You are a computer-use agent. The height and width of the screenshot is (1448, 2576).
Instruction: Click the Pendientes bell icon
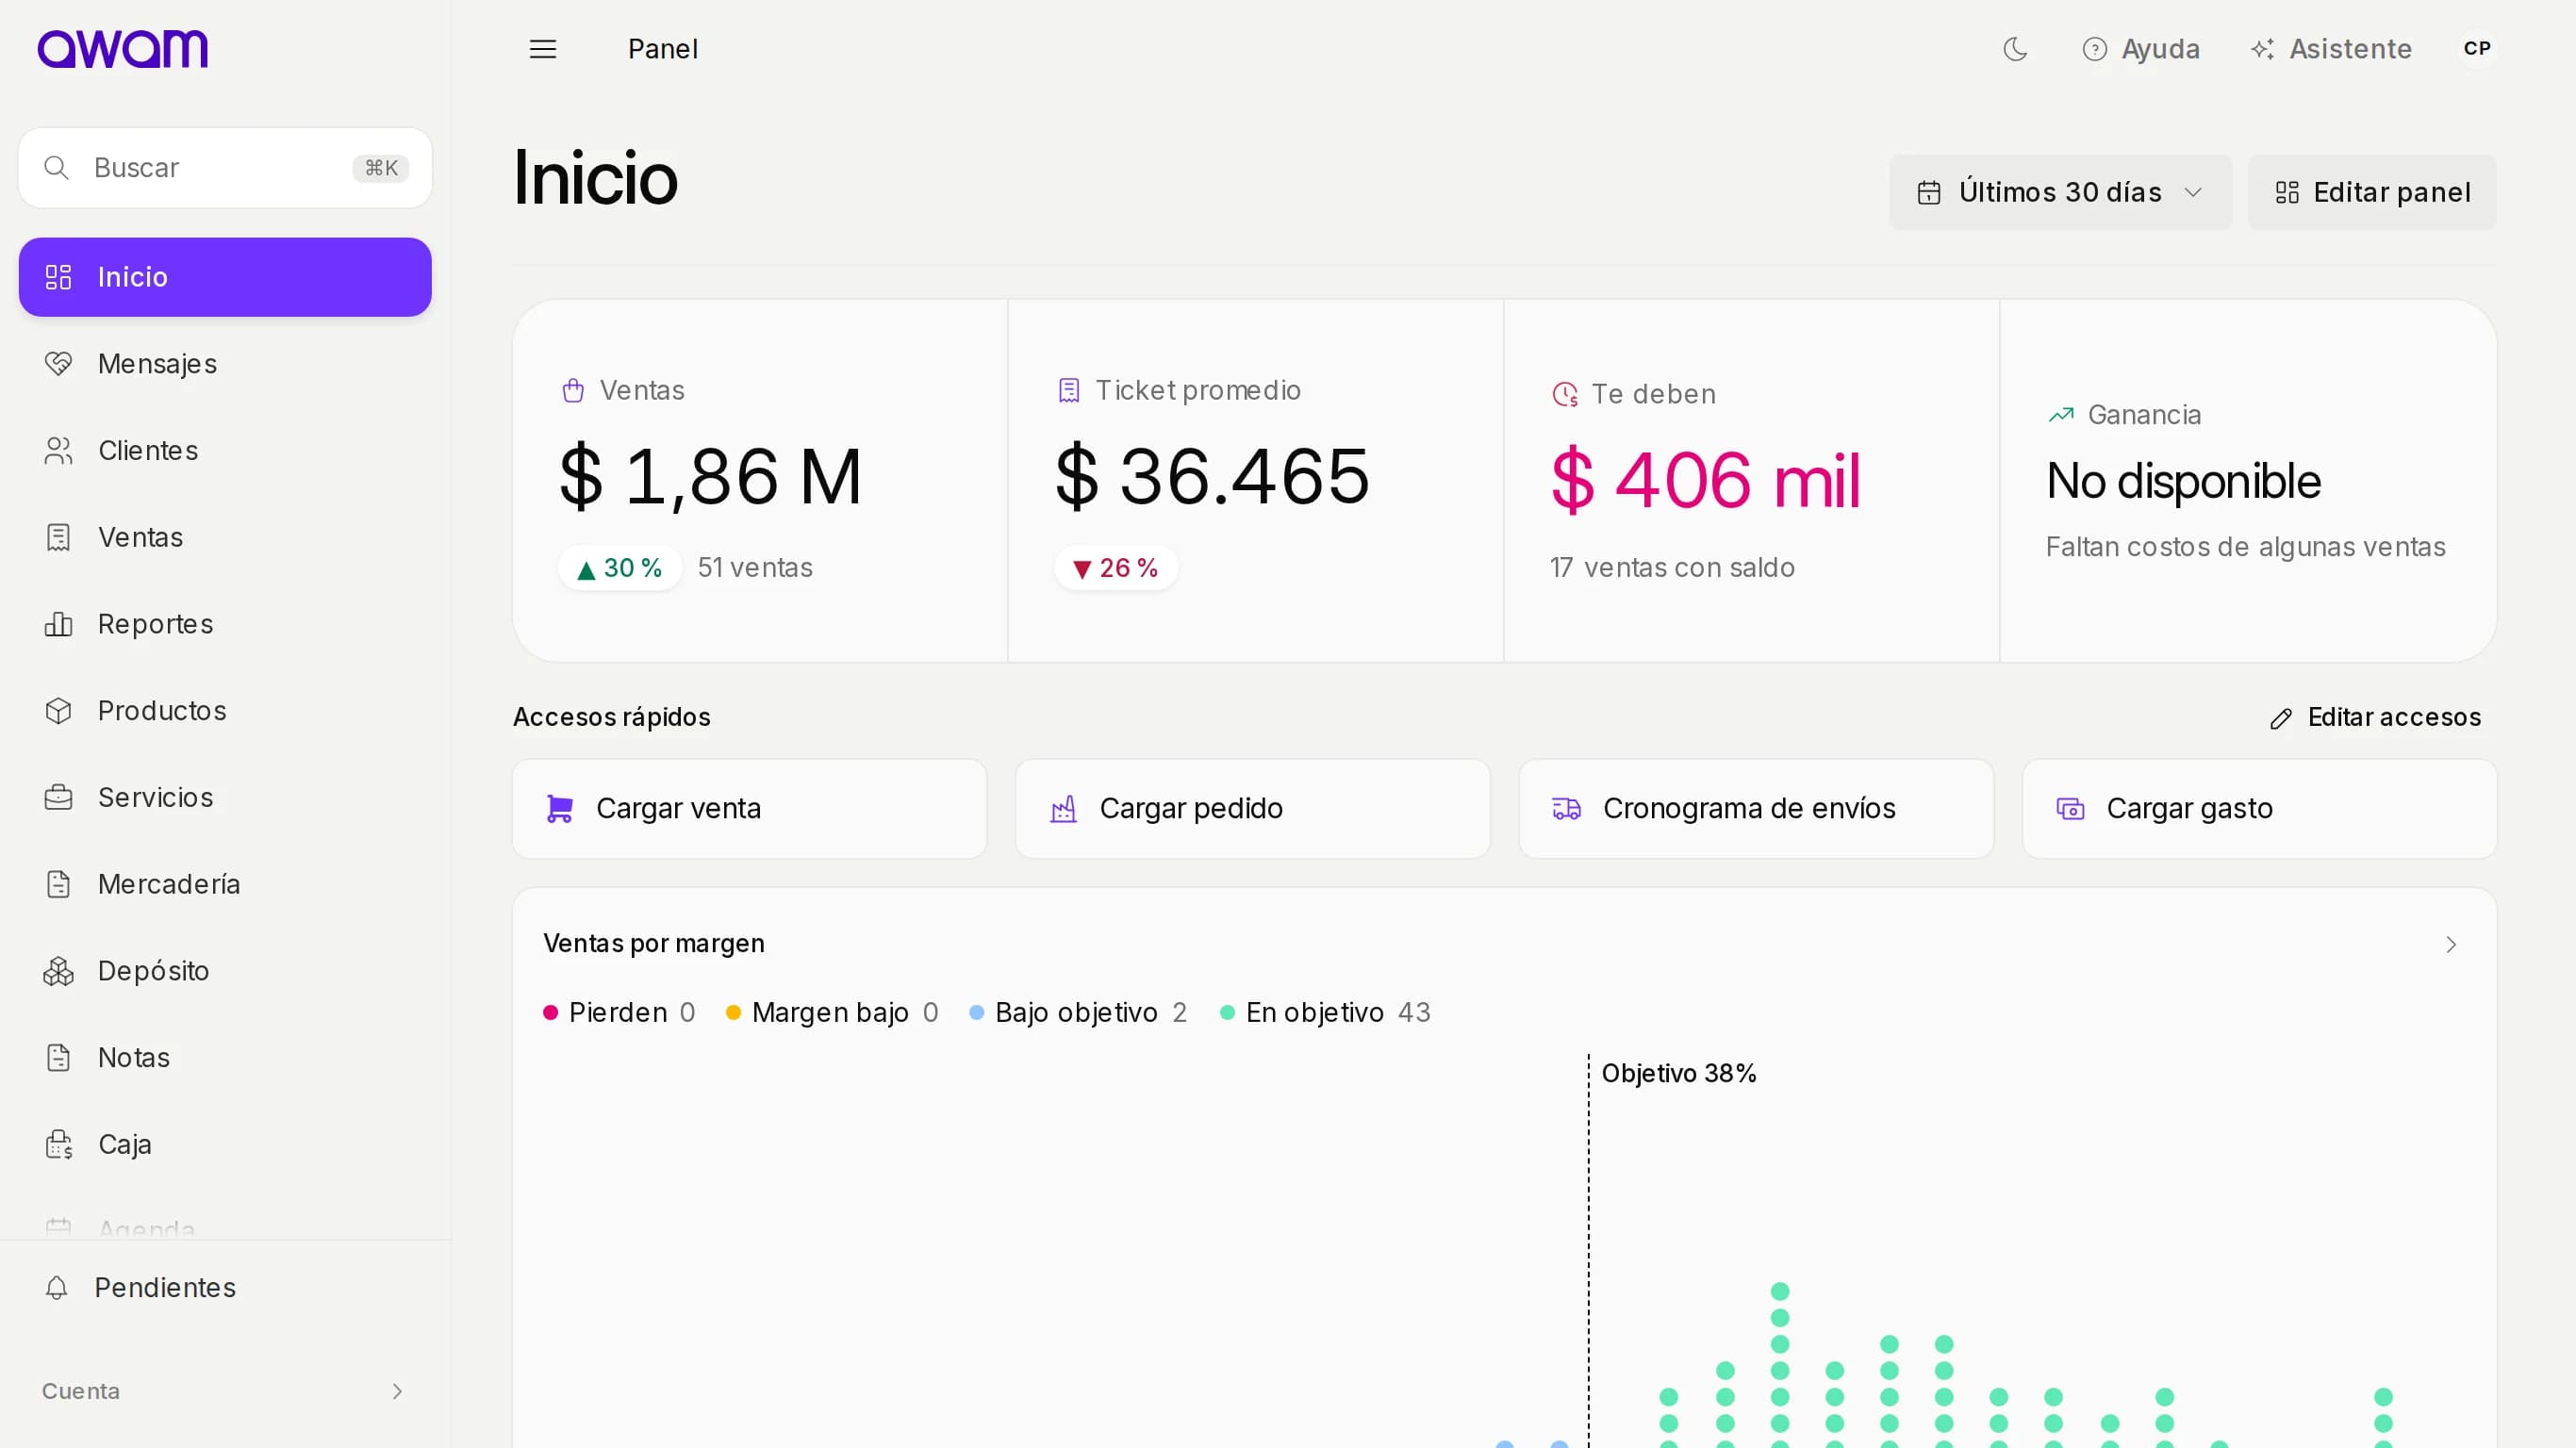57,1288
